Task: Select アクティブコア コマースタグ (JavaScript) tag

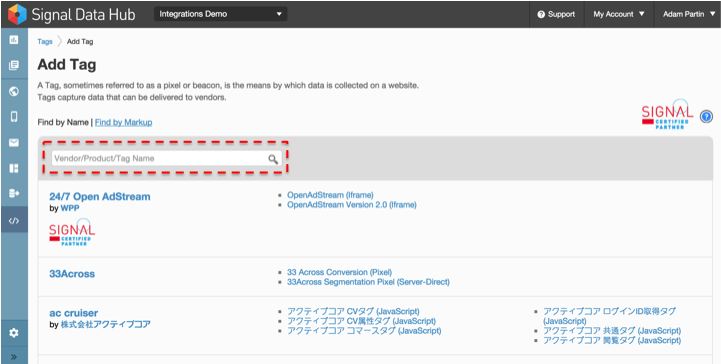Action: pyautogui.click(x=364, y=331)
